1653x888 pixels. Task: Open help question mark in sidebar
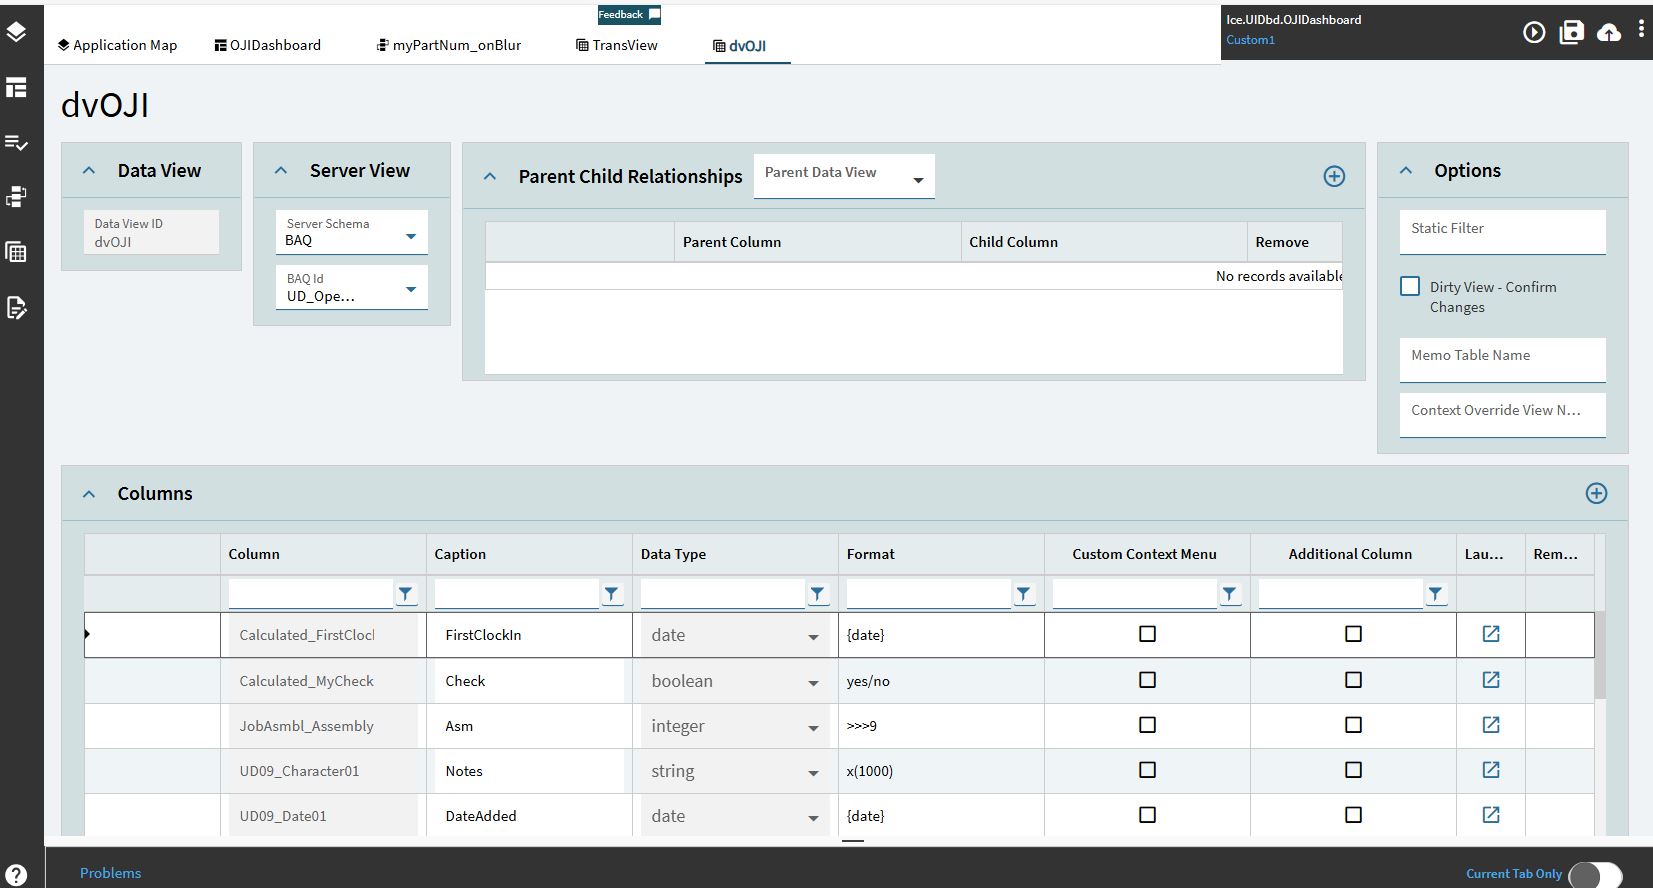tap(16, 874)
